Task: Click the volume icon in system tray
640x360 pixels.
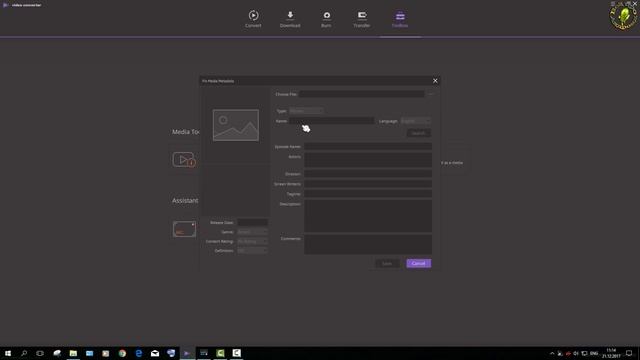Action: click(576, 353)
